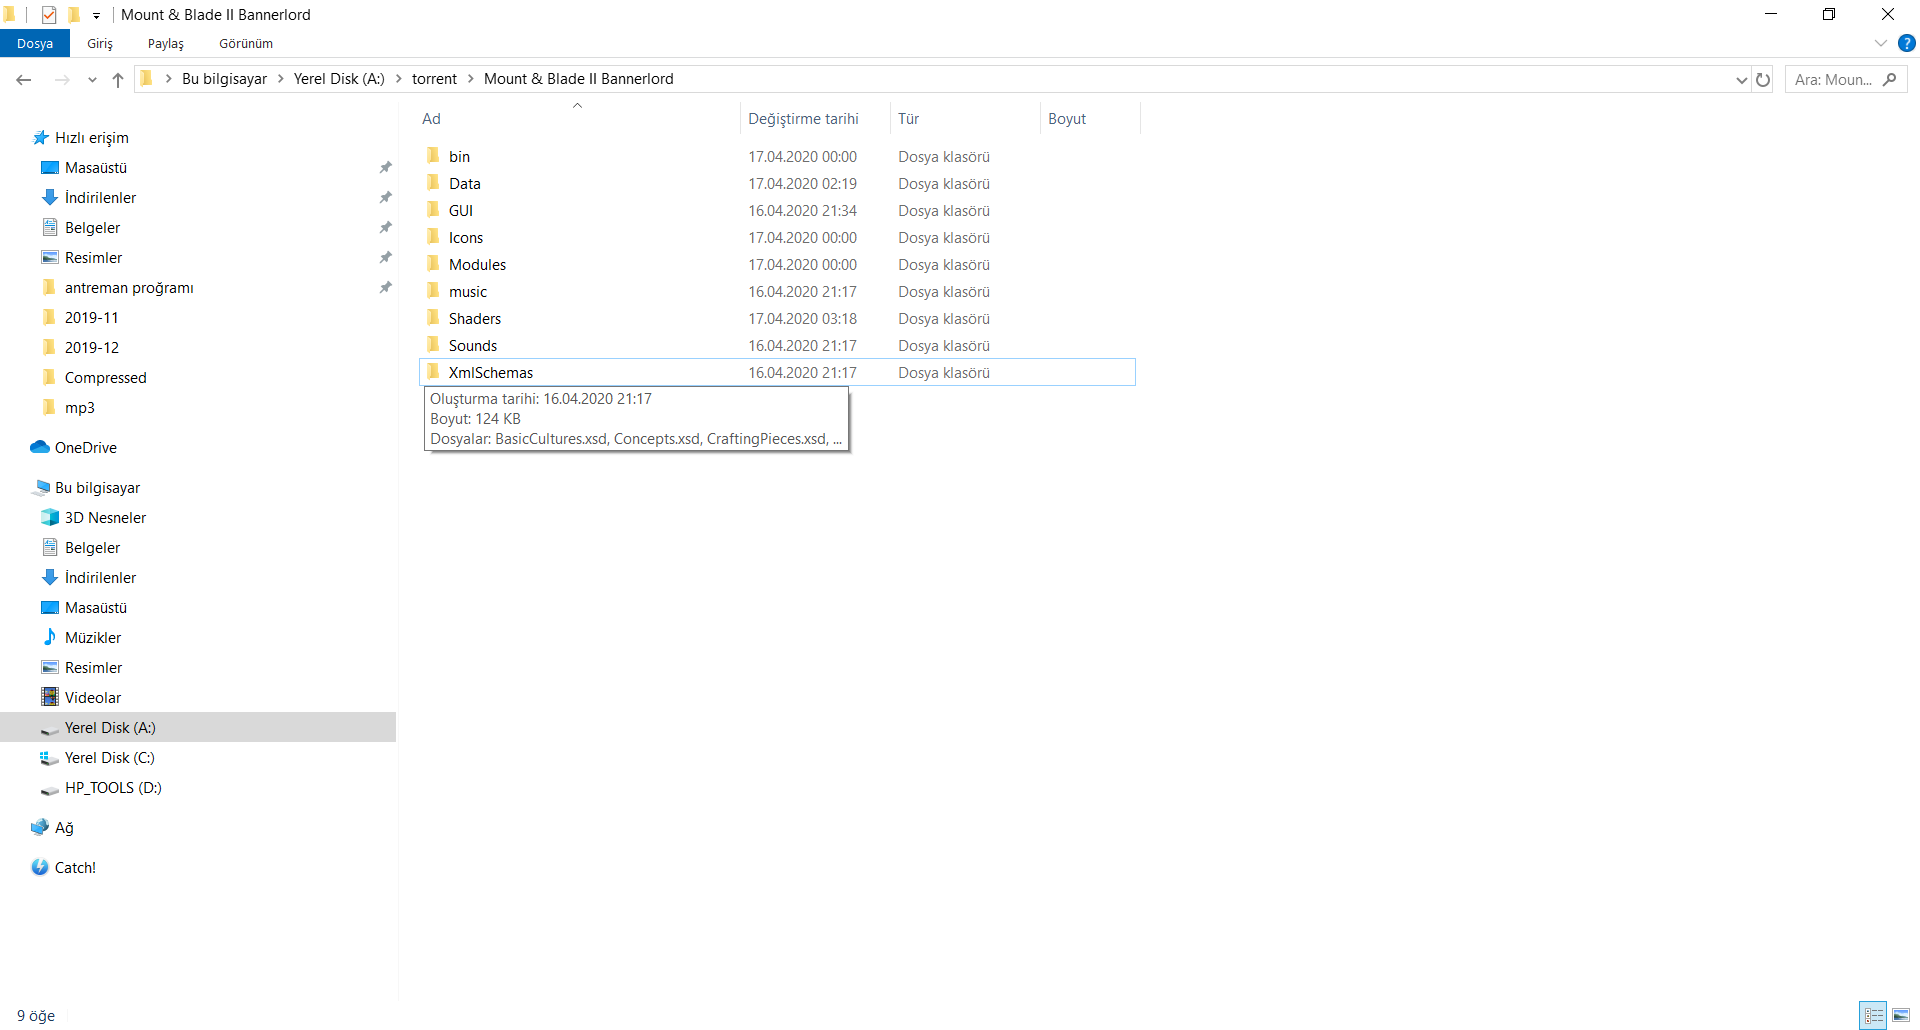The image size is (1920, 1030).
Task: Select the Icons folder icon
Action: pyautogui.click(x=433, y=237)
